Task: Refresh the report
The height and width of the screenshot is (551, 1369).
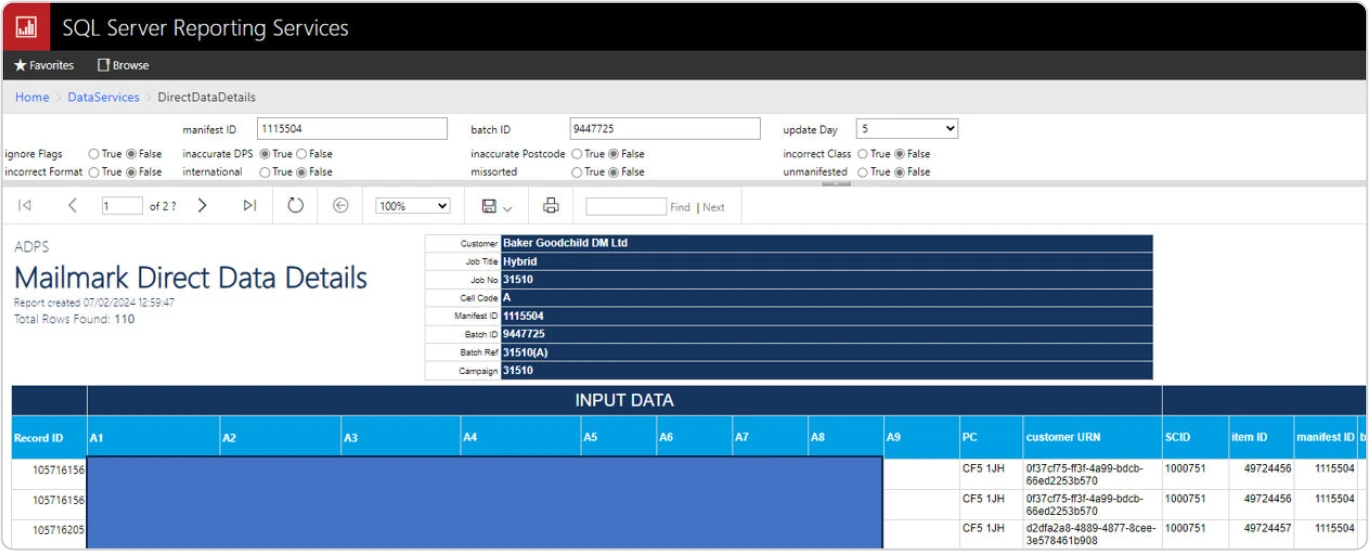Action: (295, 206)
